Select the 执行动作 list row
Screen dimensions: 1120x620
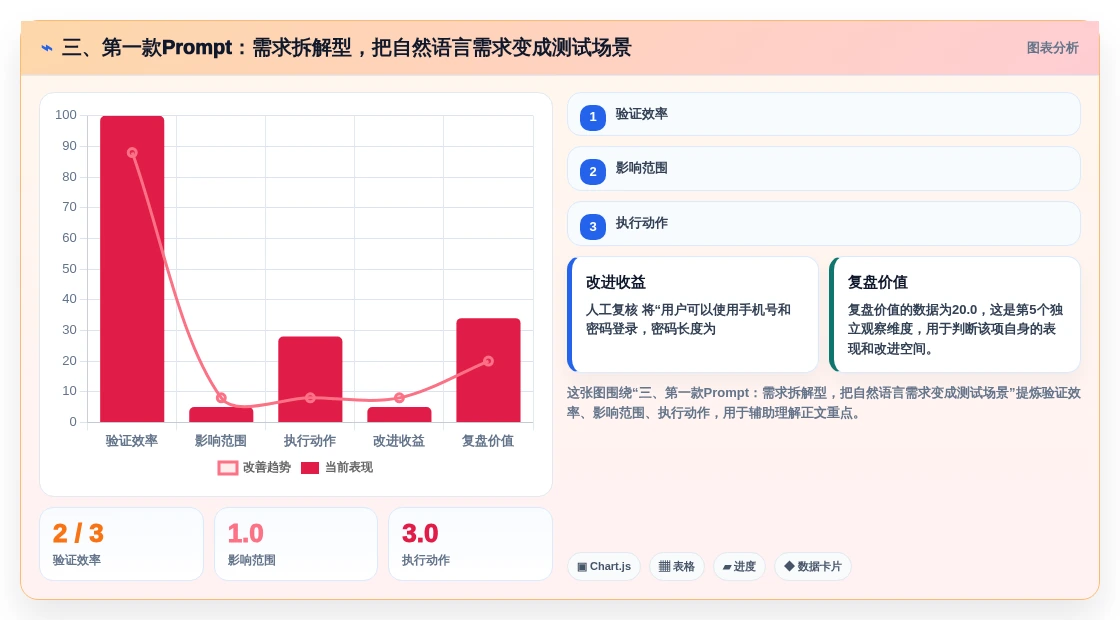(824, 224)
